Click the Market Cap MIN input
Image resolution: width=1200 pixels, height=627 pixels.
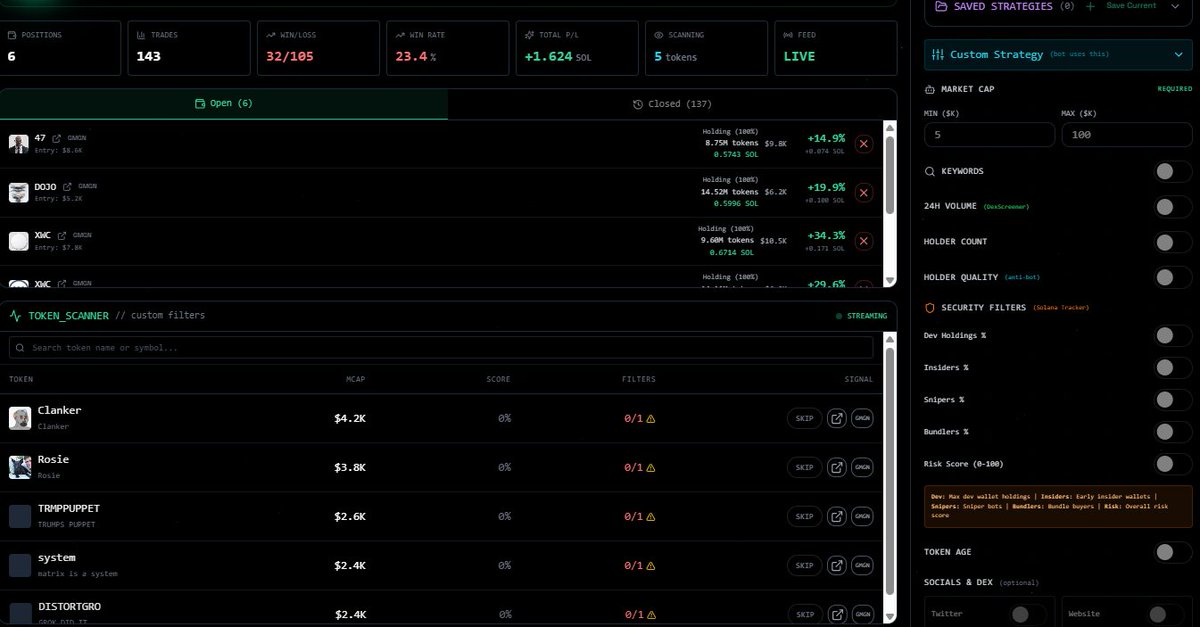click(989, 134)
